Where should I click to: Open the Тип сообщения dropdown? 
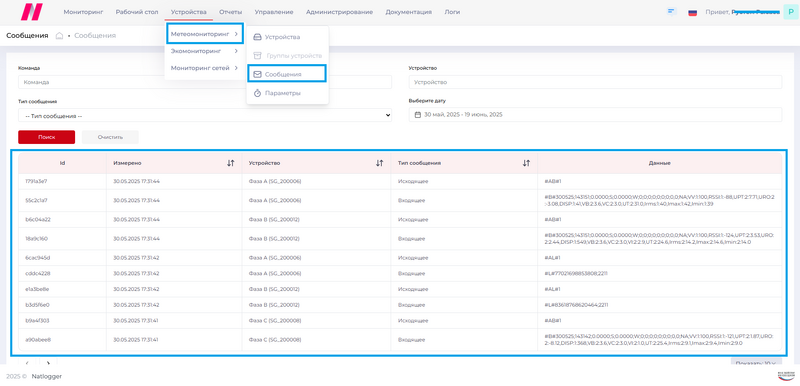coord(205,115)
